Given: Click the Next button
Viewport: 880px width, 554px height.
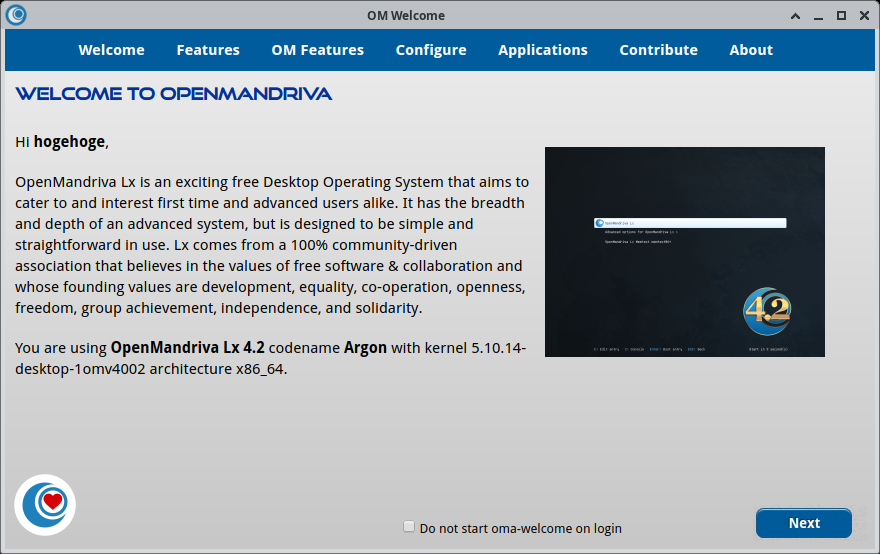Looking at the screenshot, I should pos(804,523).
